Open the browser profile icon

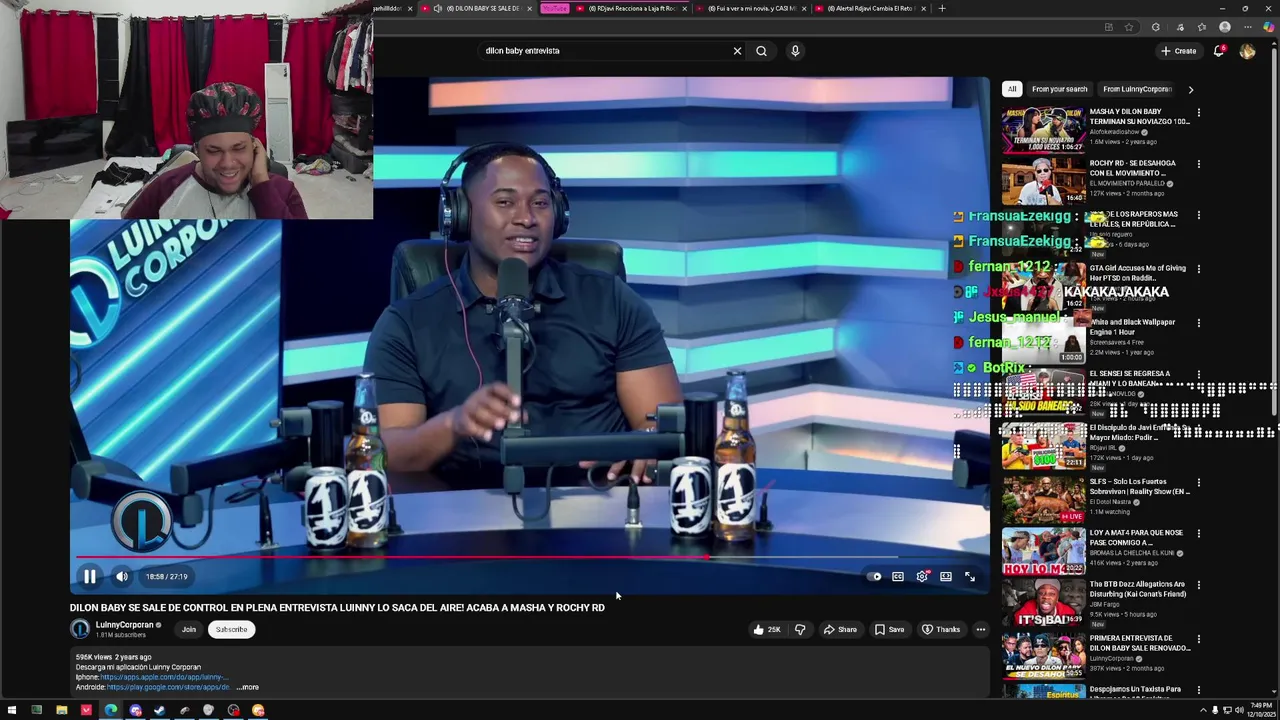(x=1225, y=27)
